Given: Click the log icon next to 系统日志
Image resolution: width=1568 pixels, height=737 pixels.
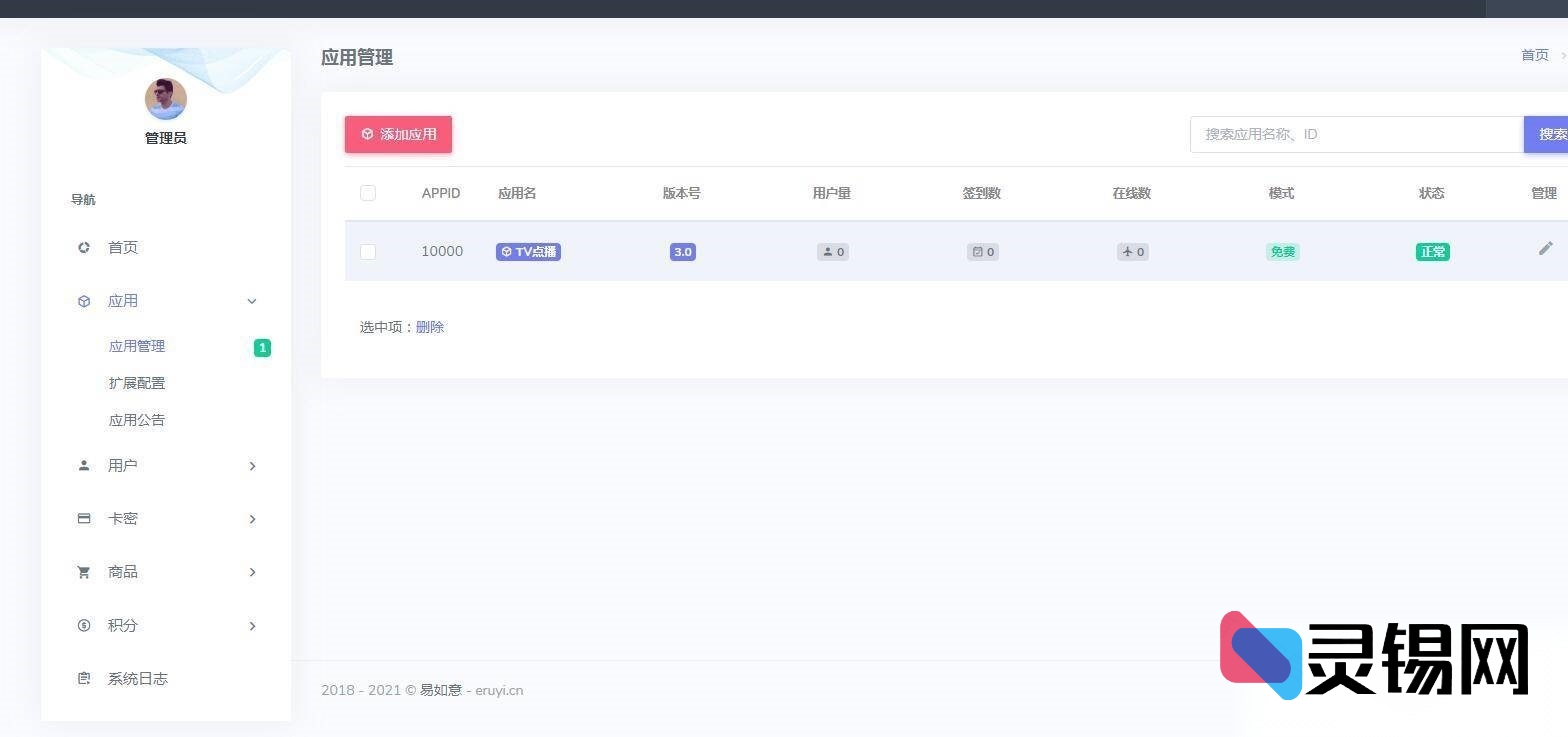Looking at the screenshot, I should 84,678.
